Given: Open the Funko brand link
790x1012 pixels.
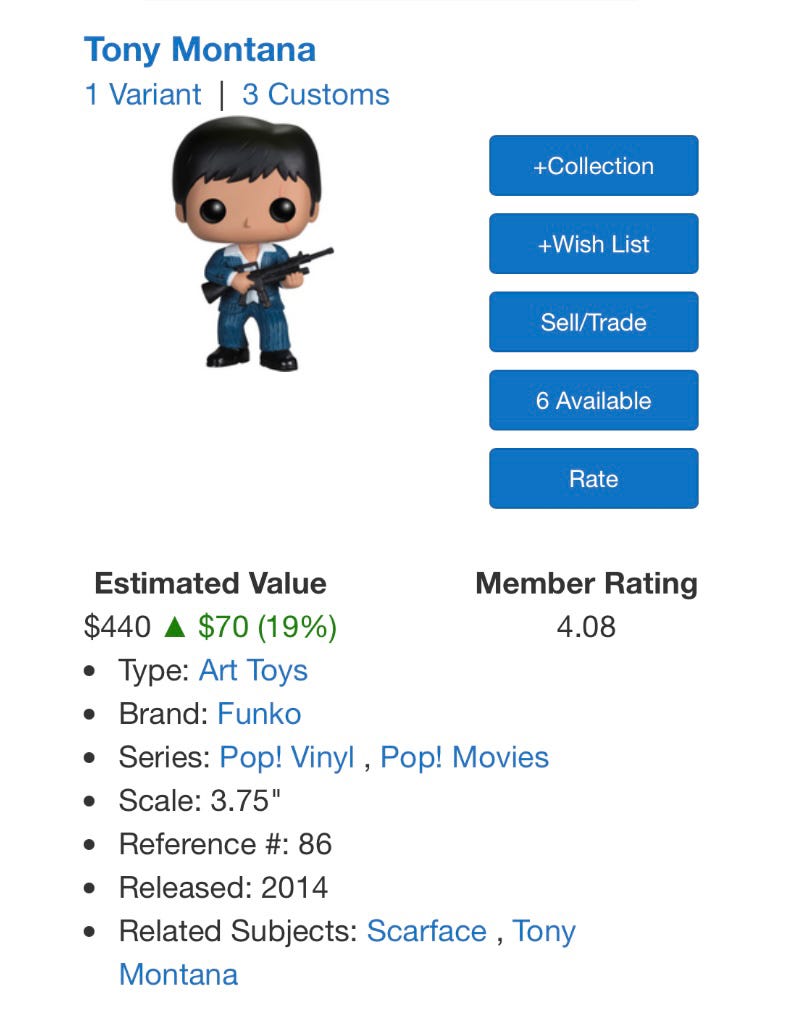Looking at the screenshot, I should (259, 714).
